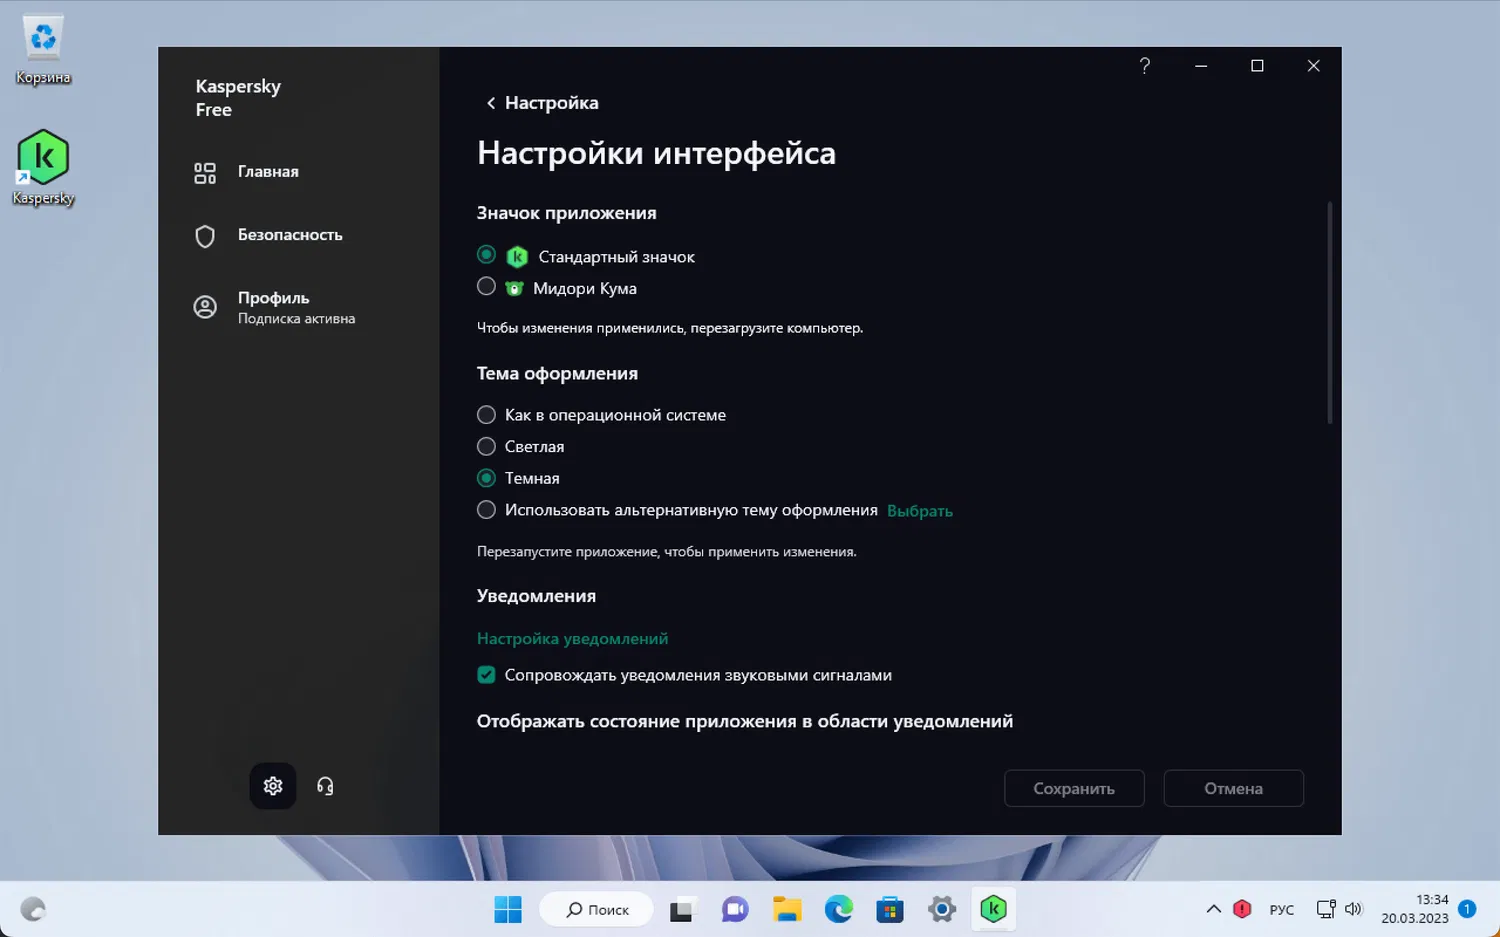The height and width of the screenshot is (937, 1500).
Task: Open Kaspersky settings gear icon
Action: pos(273,786)
